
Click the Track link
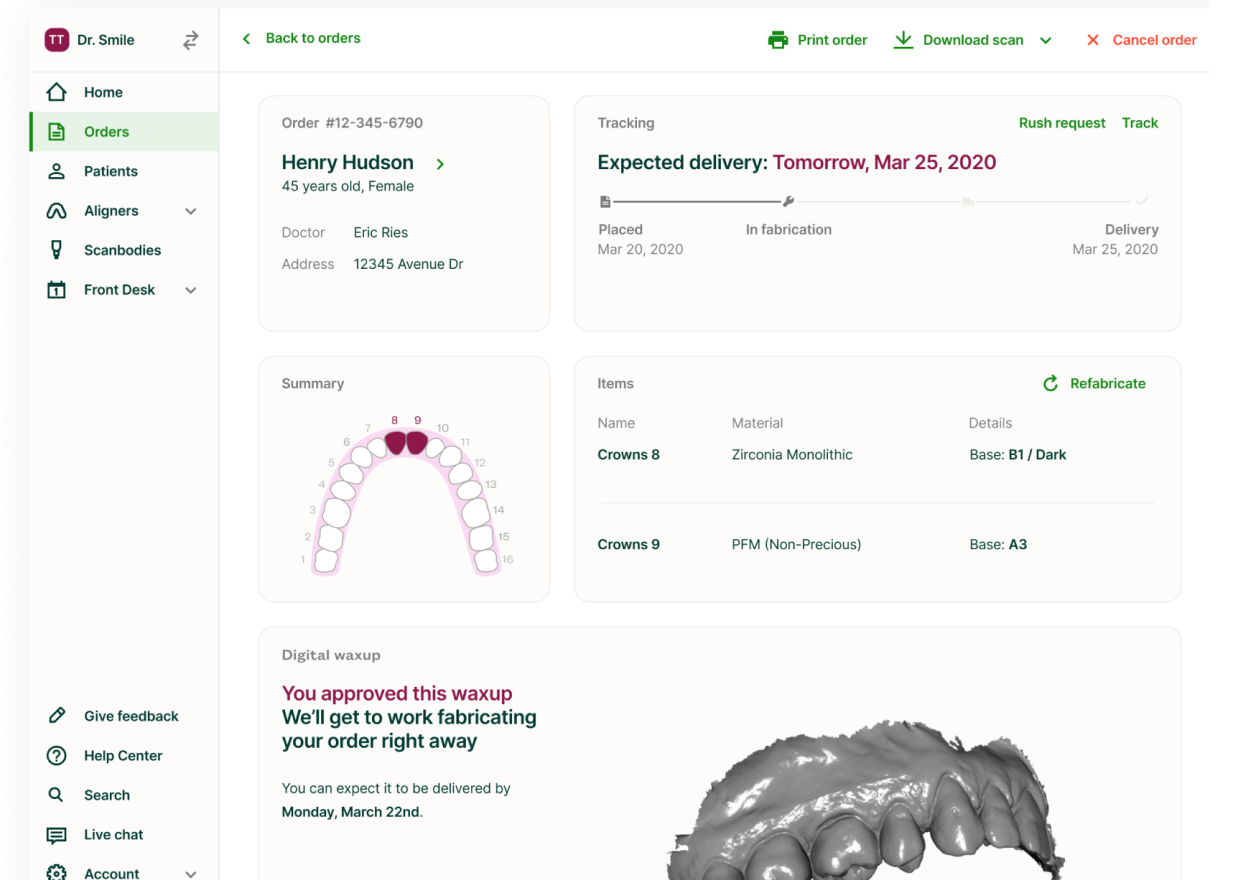click(x=1140, y=123)
